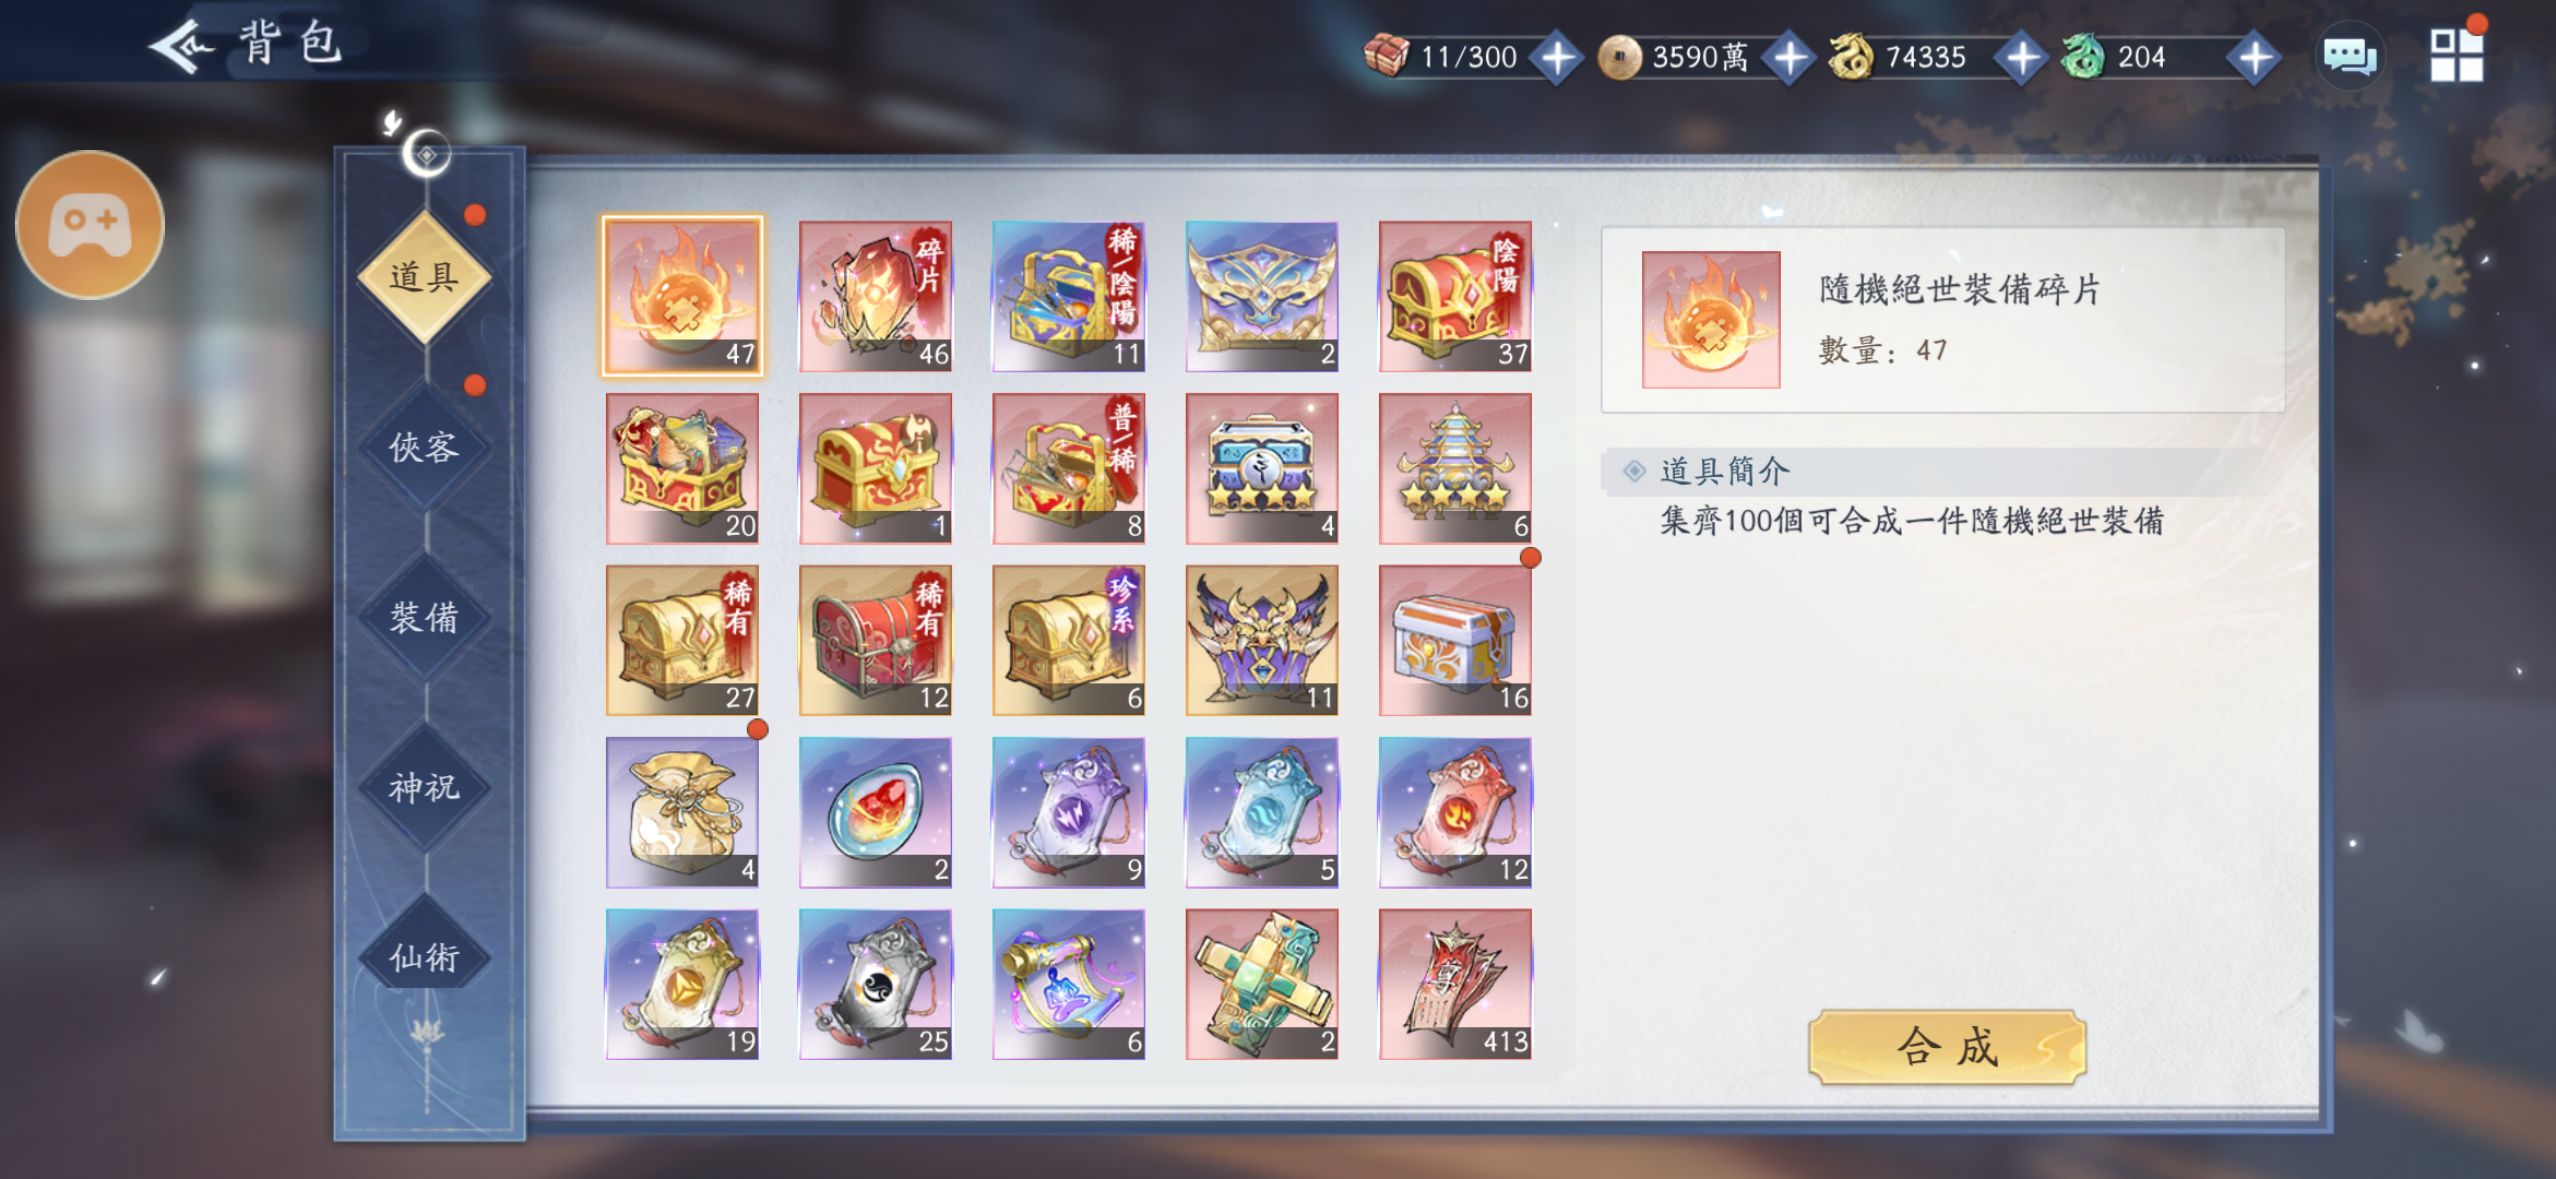Screen dimensions: 2556x1179
Task: Select the red talisman item with 413
Action: click(1455, 984)
